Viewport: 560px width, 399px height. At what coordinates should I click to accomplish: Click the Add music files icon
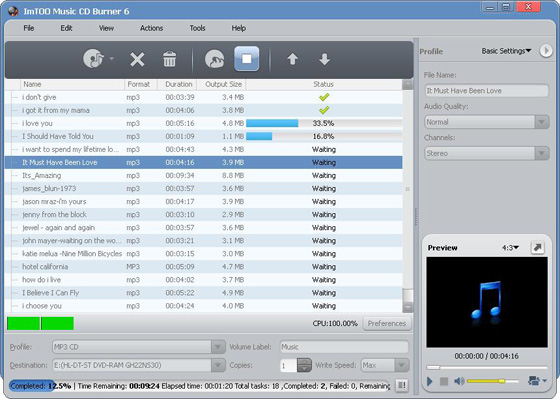click(x=94, y=59)
